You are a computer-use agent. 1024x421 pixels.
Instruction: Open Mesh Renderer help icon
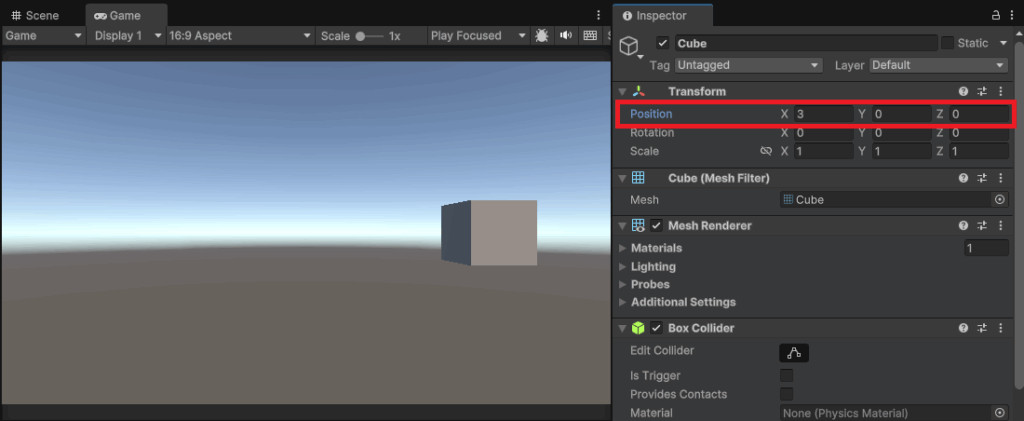(x=963, y=226)
